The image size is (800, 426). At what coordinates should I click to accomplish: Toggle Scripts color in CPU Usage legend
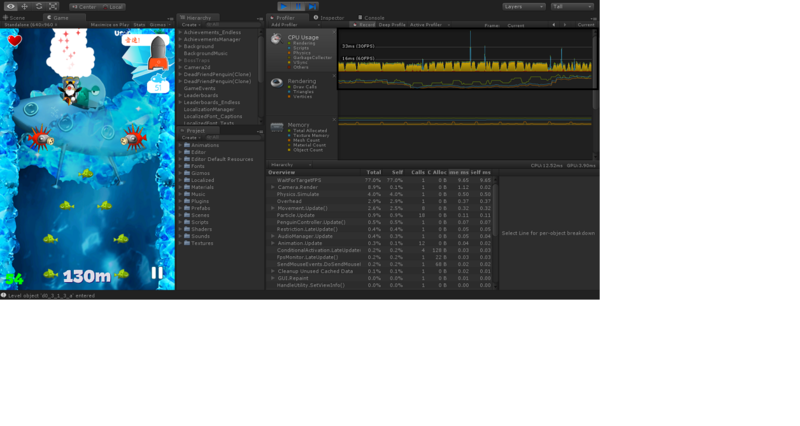(289, 48)
